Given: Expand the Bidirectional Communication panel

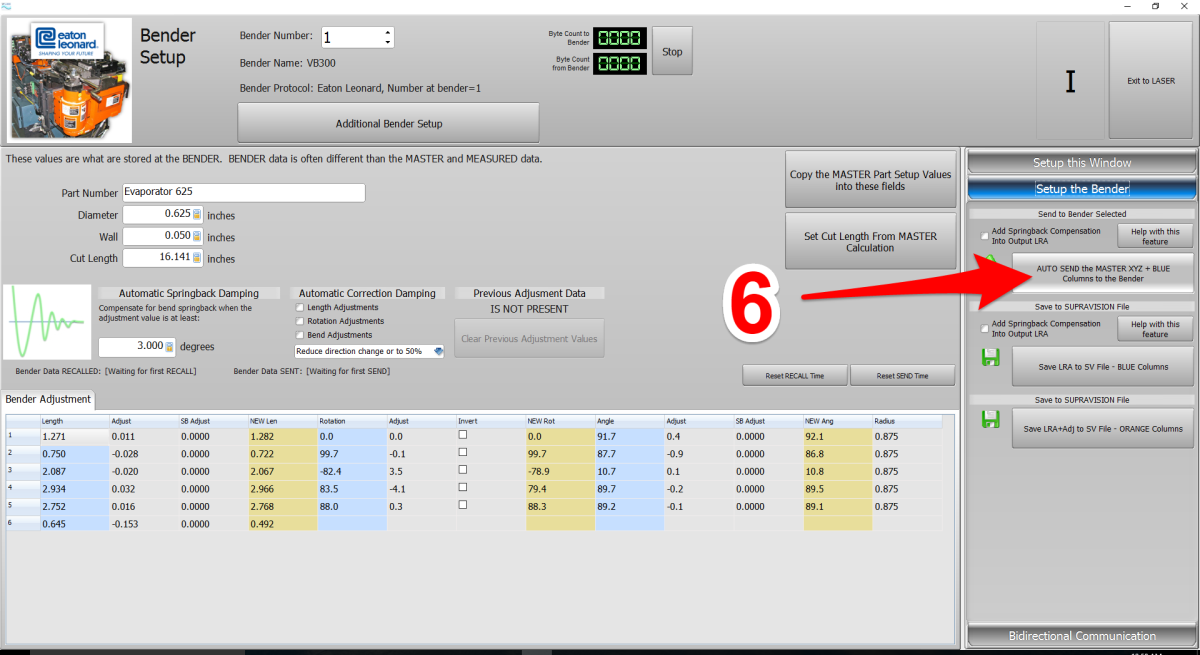Looking at the screenshot, I should click(x=1082, y=636).
